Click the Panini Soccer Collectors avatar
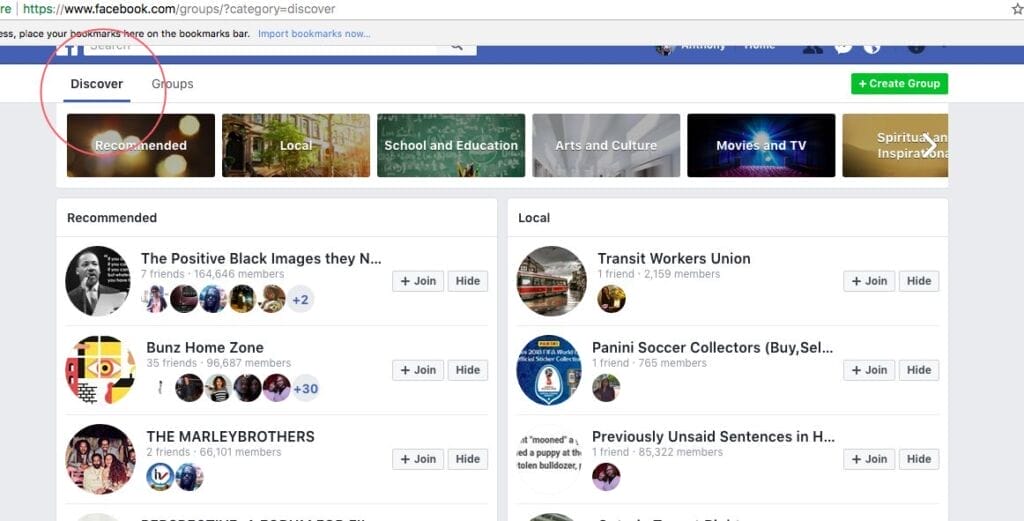The image size is (1024, 521). pos(549,370)
